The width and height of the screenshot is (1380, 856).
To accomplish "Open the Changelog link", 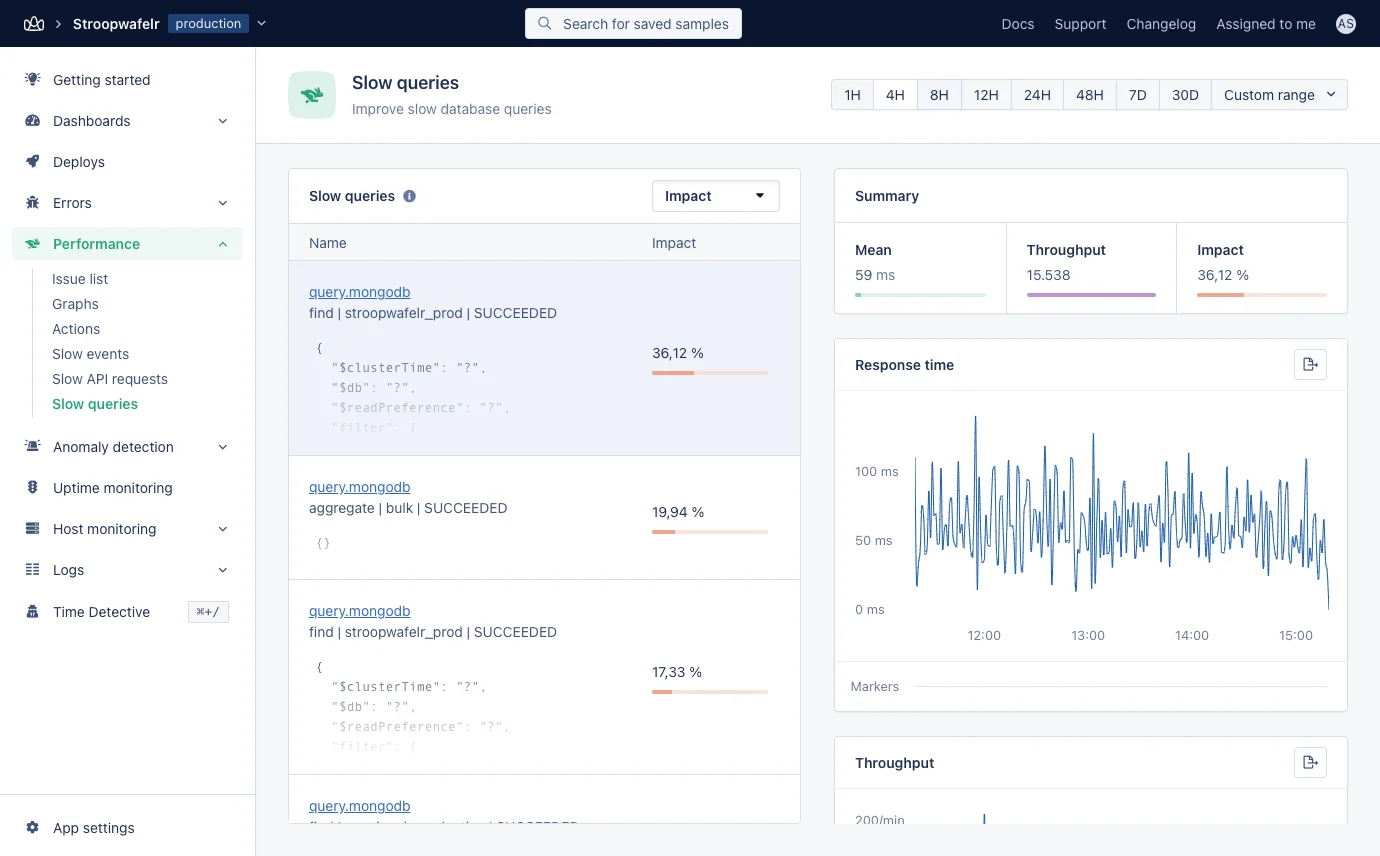I will [1161, 24].
